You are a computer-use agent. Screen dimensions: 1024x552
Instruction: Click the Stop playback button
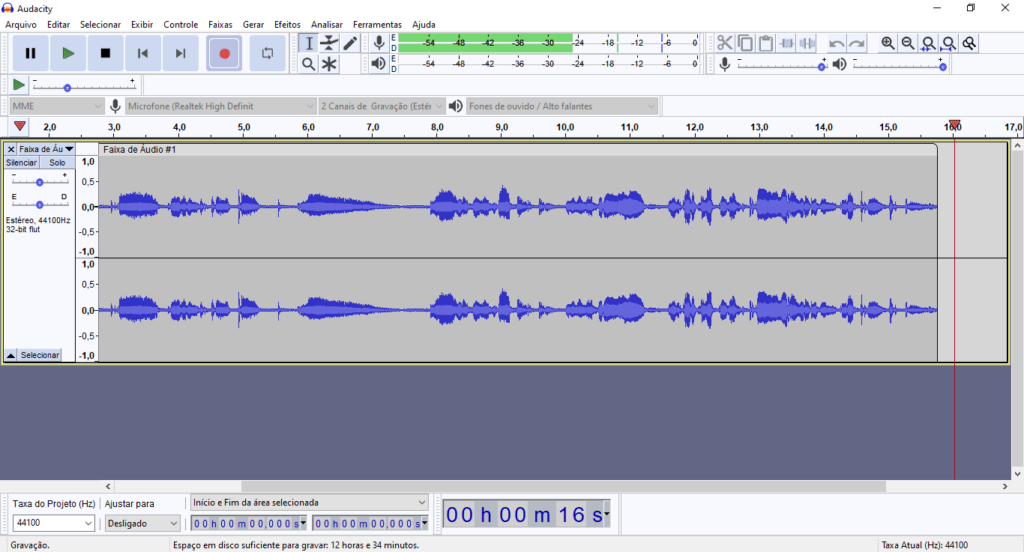click(x=105, y=53)
